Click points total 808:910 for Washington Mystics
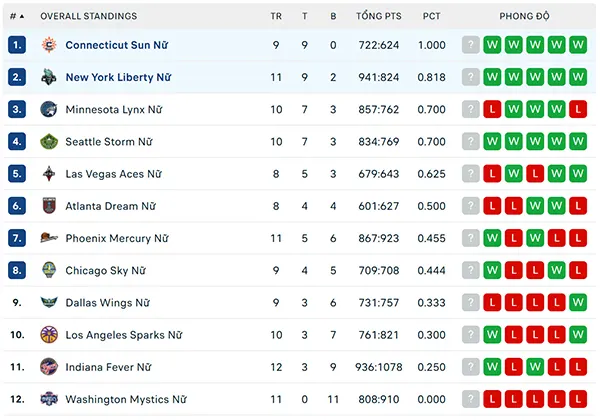The width and height of the screenshot is (600, 420). (379, 399)
